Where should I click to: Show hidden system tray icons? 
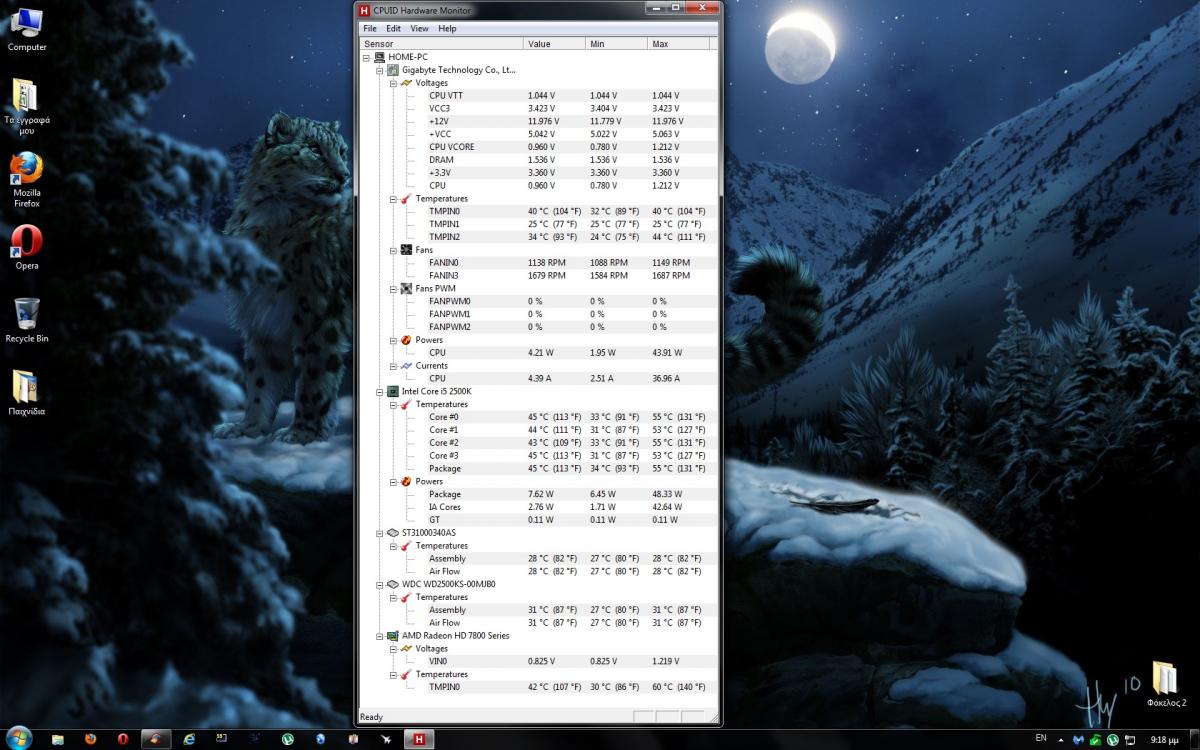coord(1061,740)
